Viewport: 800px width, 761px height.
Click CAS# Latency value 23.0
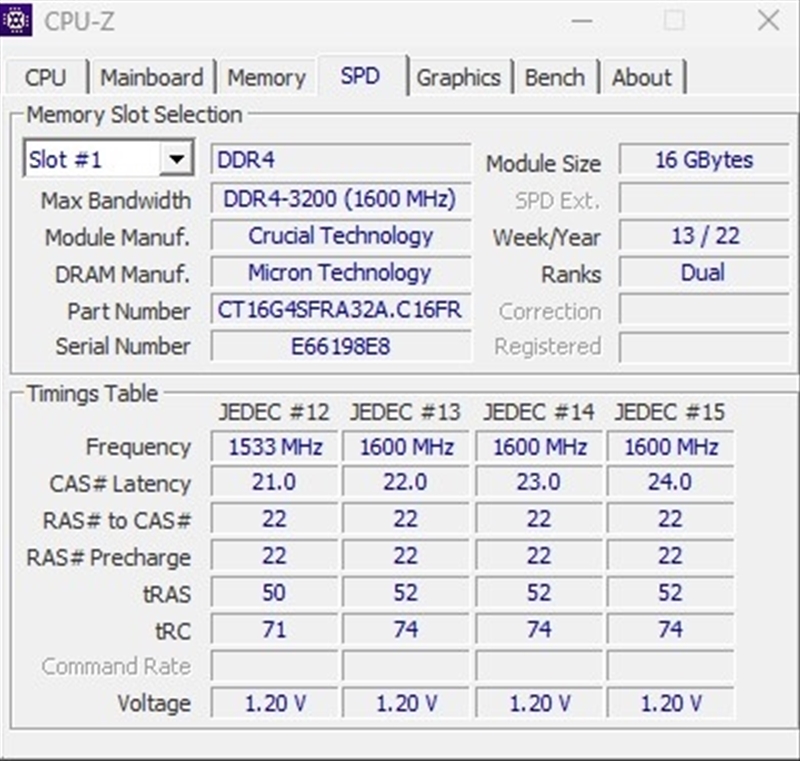[539, 481]
